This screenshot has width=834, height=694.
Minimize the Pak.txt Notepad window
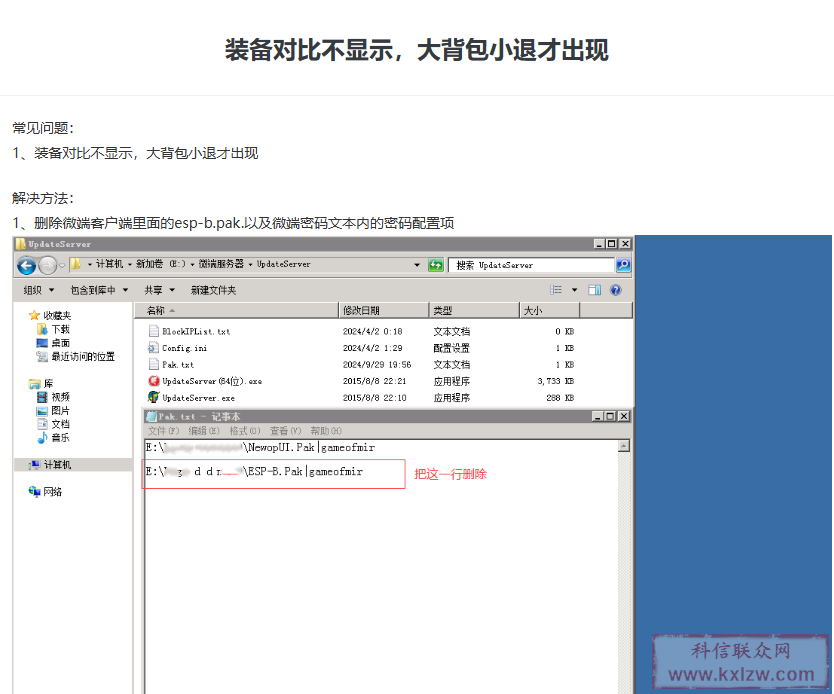click(x=598, y=416)
